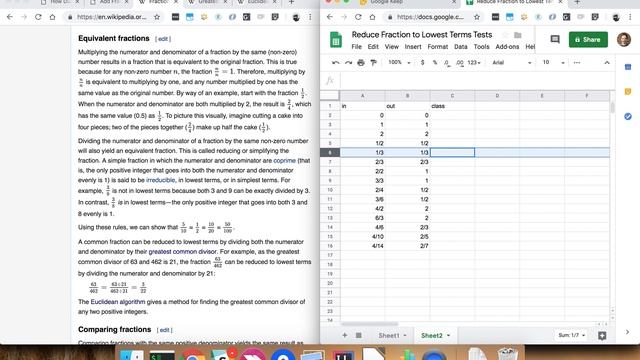Viewport: 640px width, 360px height.
Task: Open the Arial font dropdown
Action: (511, 62)
